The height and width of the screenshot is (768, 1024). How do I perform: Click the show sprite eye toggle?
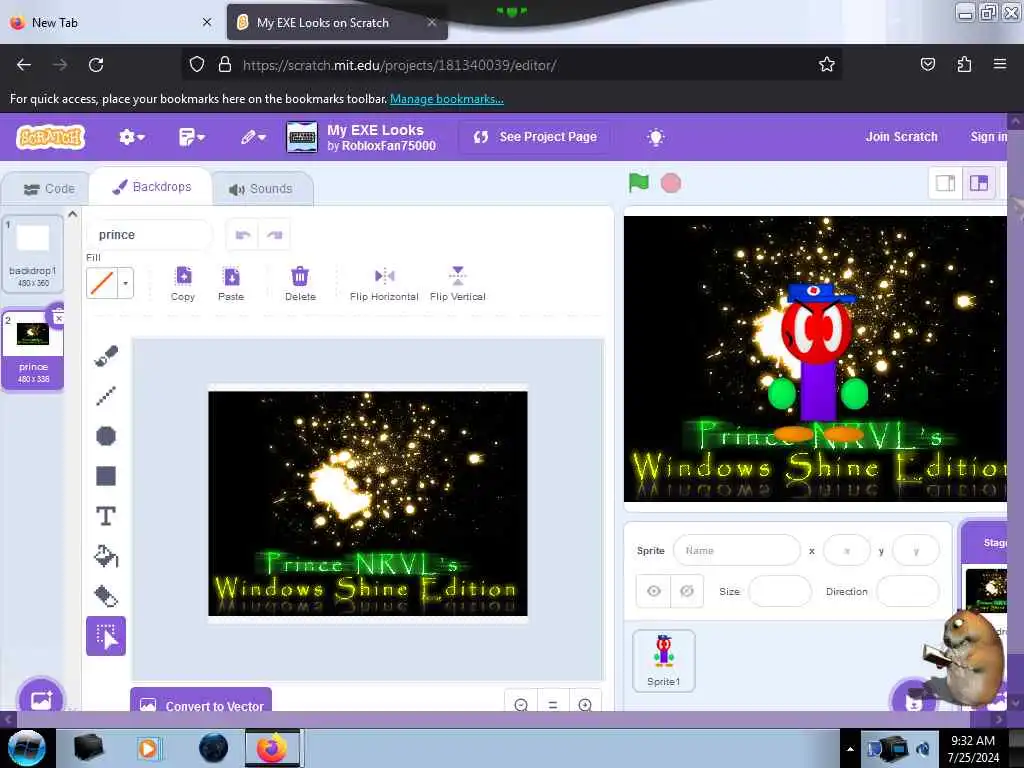click(x=654, y=591)
